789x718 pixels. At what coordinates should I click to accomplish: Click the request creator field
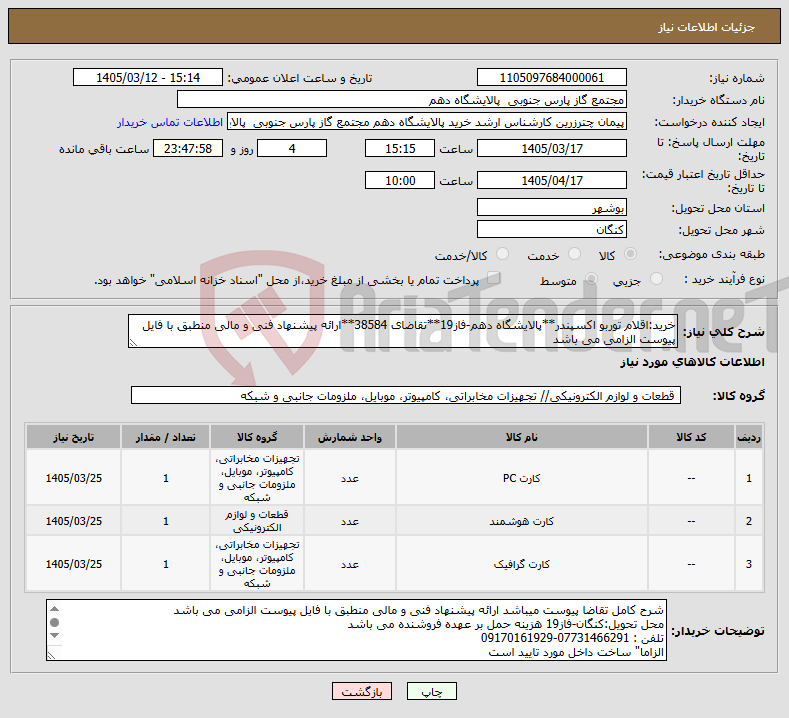(427, 122)
